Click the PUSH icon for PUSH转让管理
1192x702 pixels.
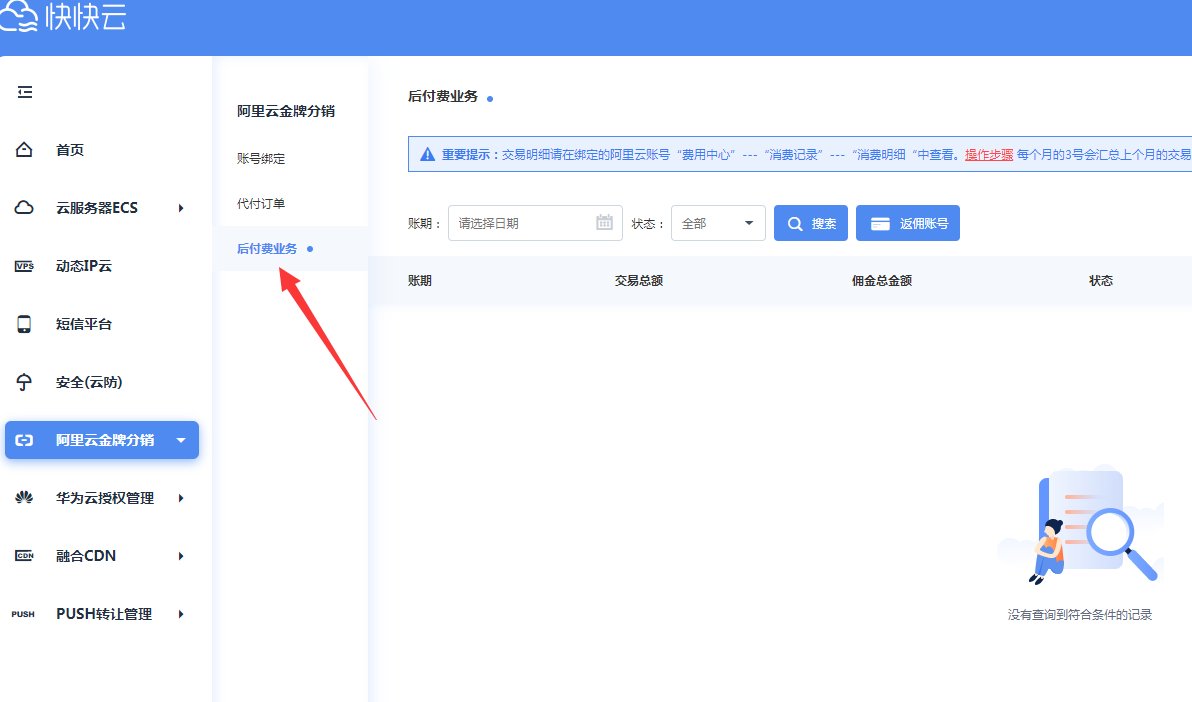click(x=24, y=614)
